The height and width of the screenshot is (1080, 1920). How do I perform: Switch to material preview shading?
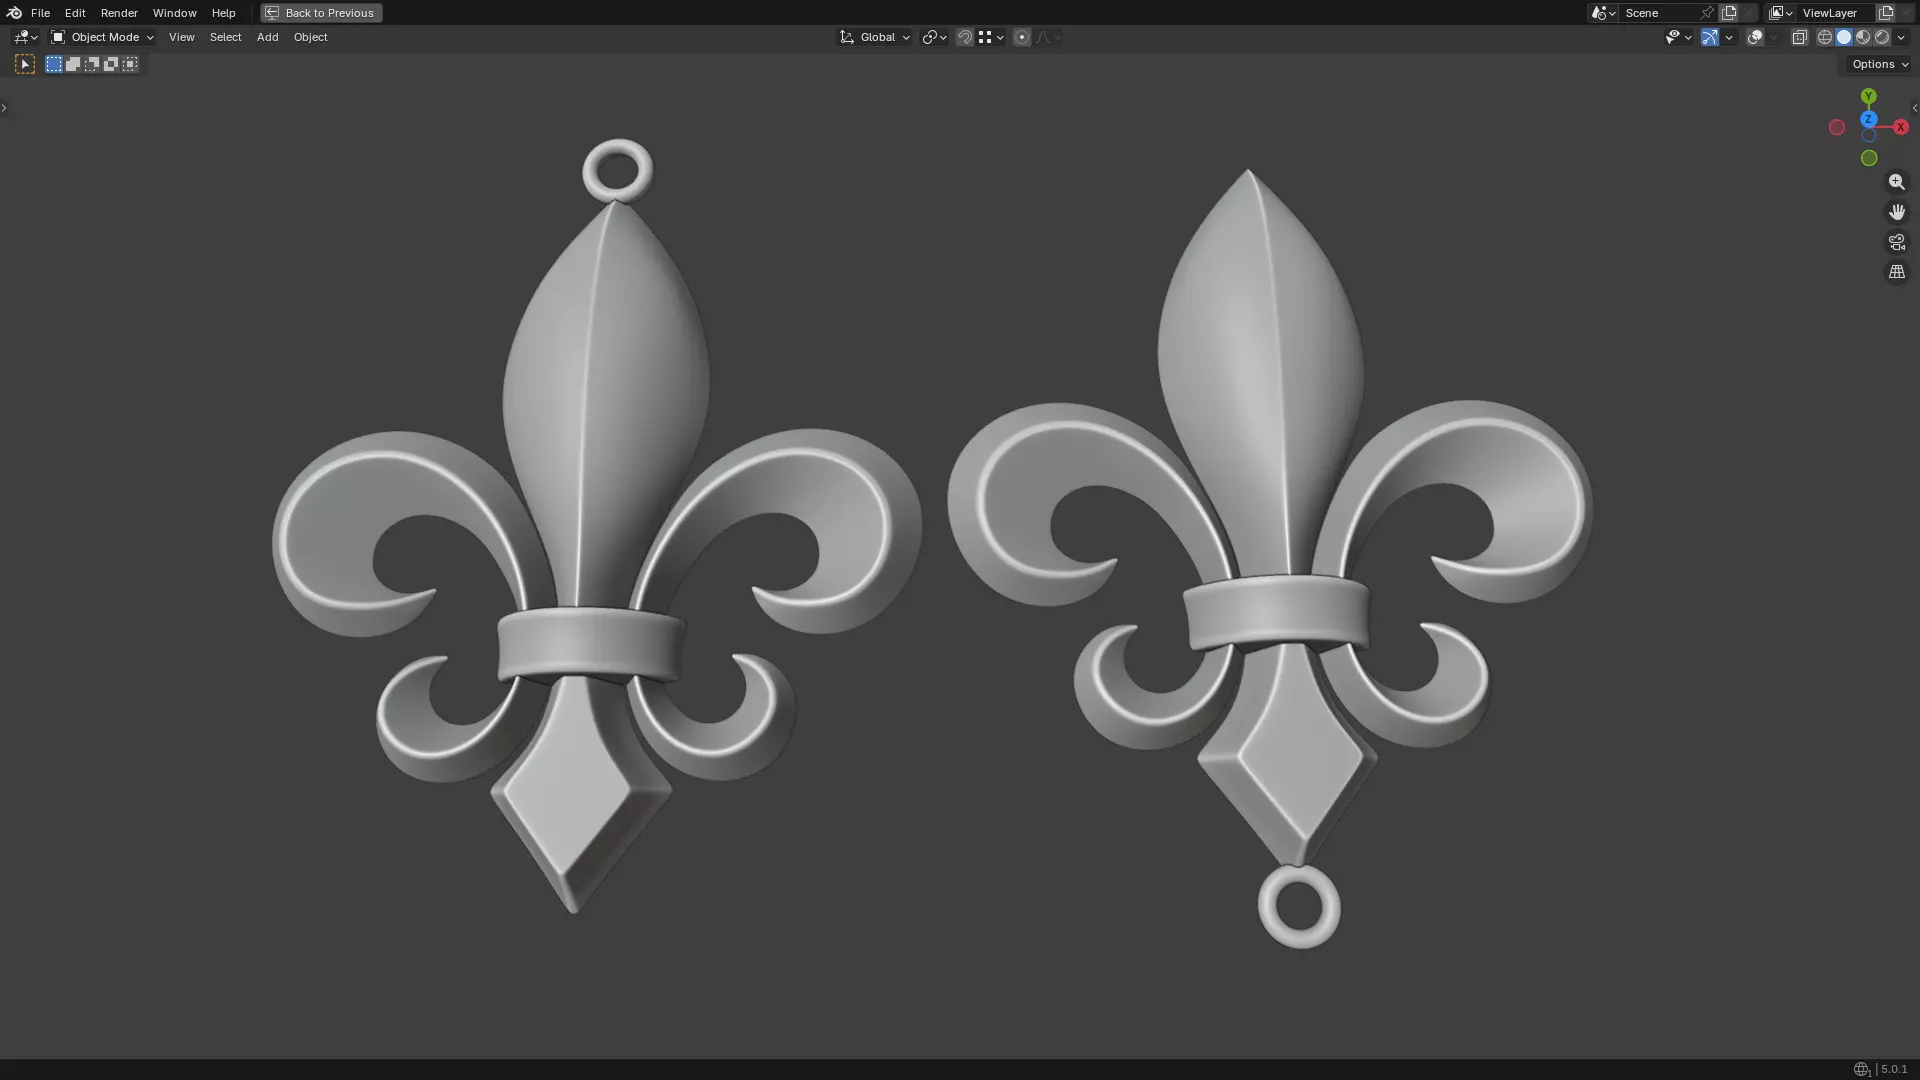[x=1863, y=37]
